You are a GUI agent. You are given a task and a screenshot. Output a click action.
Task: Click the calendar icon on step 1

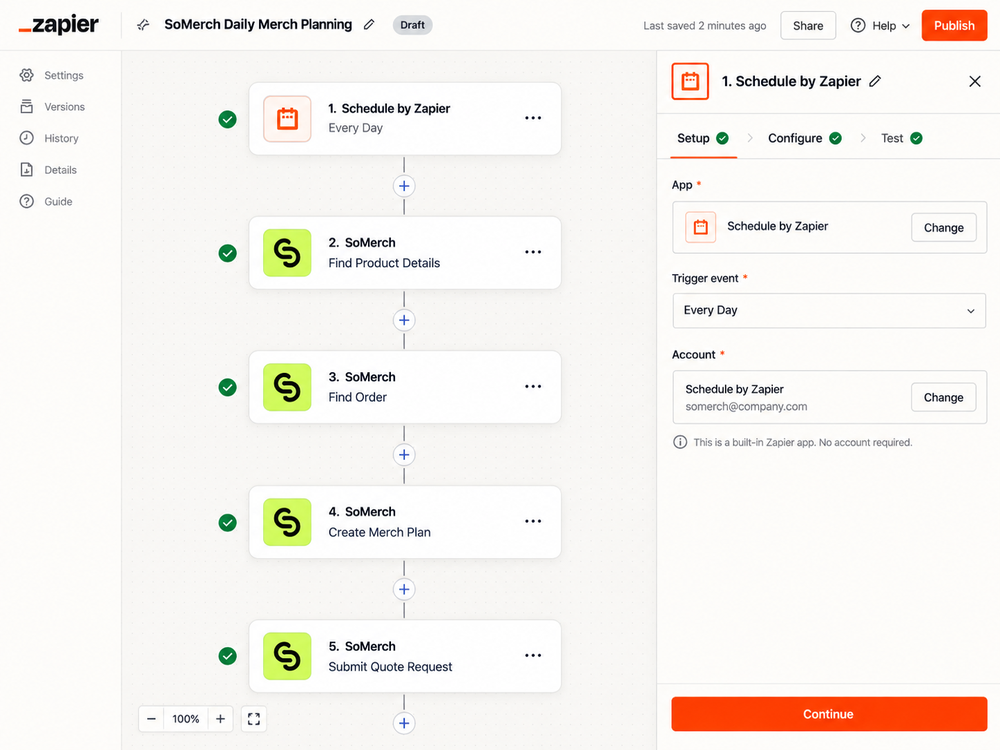coord(287,119)
